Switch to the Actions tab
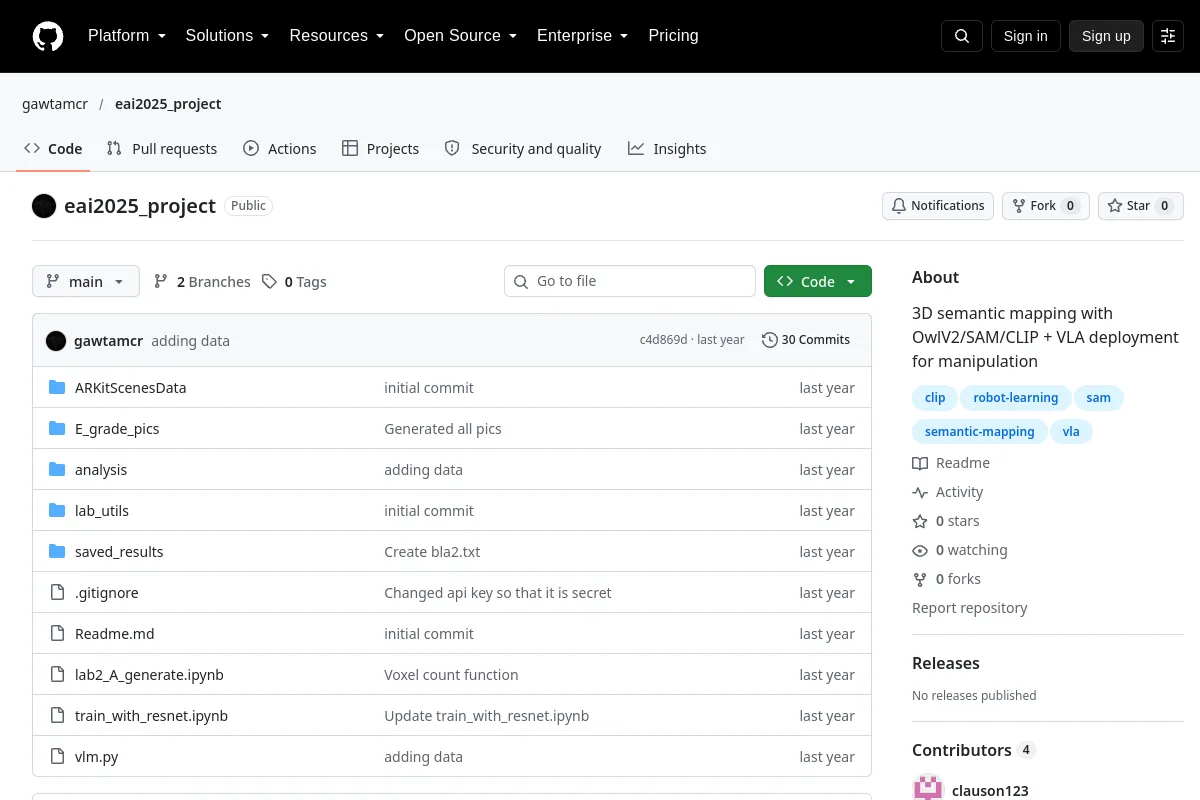The height and width of the screenshot is (800, 1200). [x=280, y=149]
